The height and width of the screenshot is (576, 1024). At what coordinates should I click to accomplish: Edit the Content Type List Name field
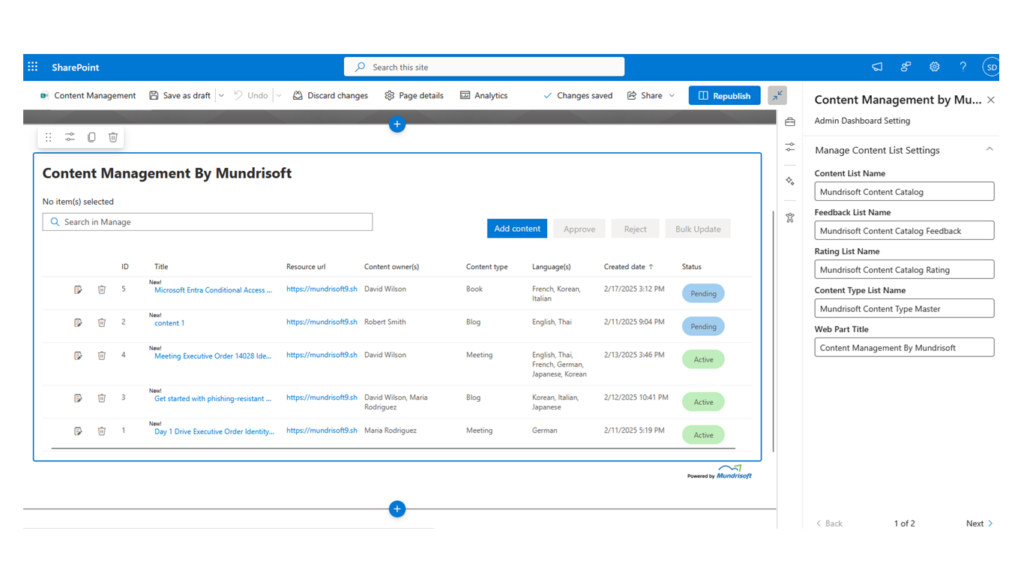[x=904, y=308]
